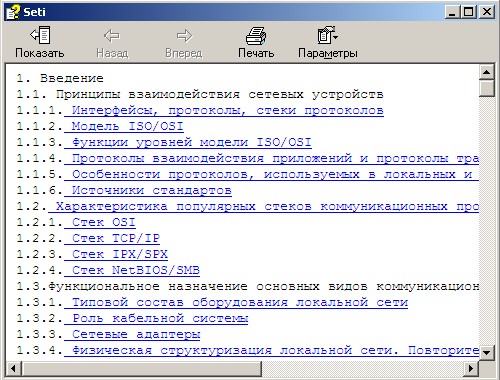This screenshot has height=380, width=500.
Task: Click text Принципы взаимодействия сетевых устройств
Action: tap(220, 94)
